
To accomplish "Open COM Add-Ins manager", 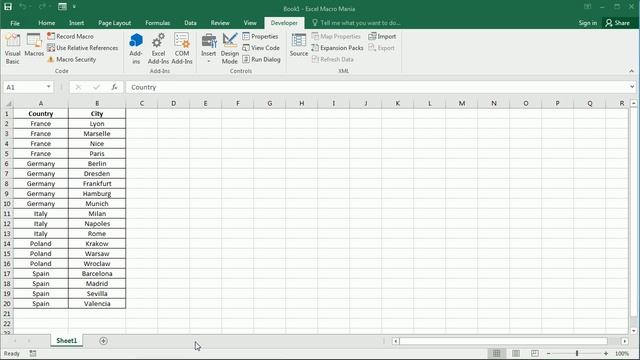I will (x=182, y=49).
